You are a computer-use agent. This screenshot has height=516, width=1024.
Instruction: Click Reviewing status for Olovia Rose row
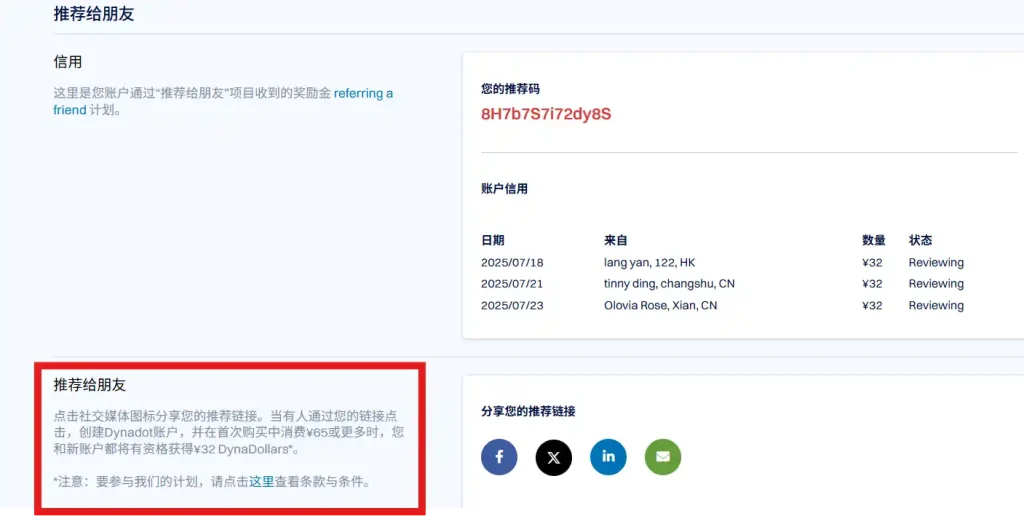pyautogui.click(x=936, y=305)
